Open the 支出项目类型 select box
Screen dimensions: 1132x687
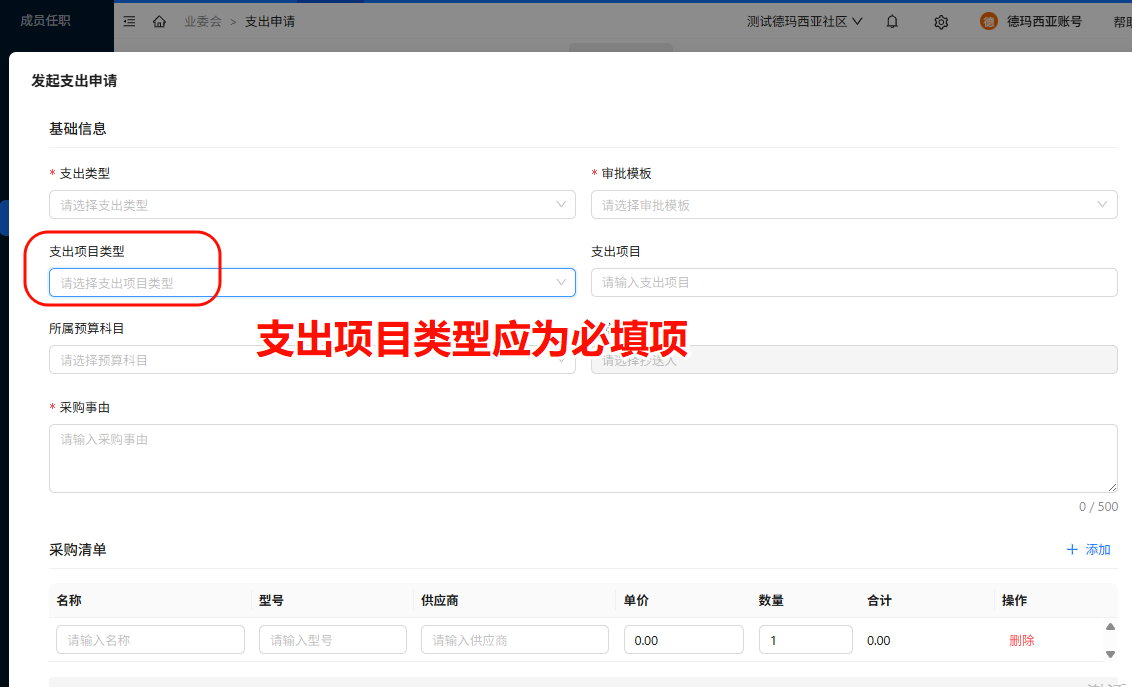(x=312, y=283)
